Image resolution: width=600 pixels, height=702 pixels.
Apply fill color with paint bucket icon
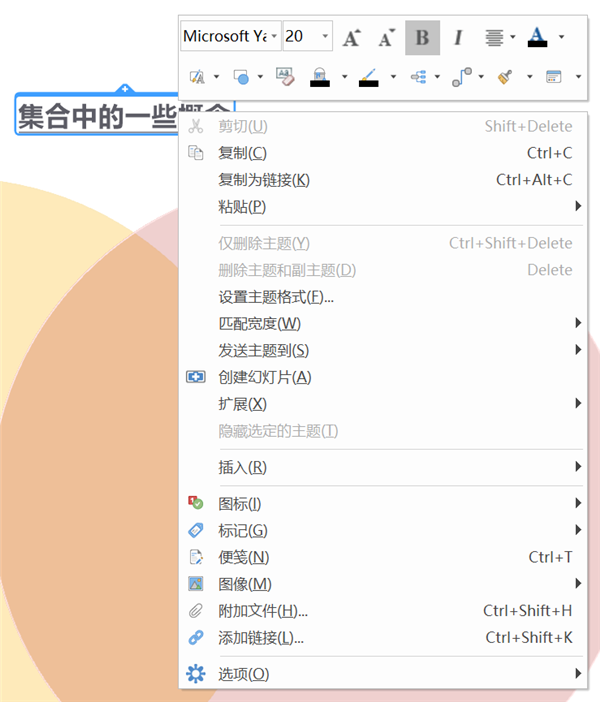coord(320,77)
